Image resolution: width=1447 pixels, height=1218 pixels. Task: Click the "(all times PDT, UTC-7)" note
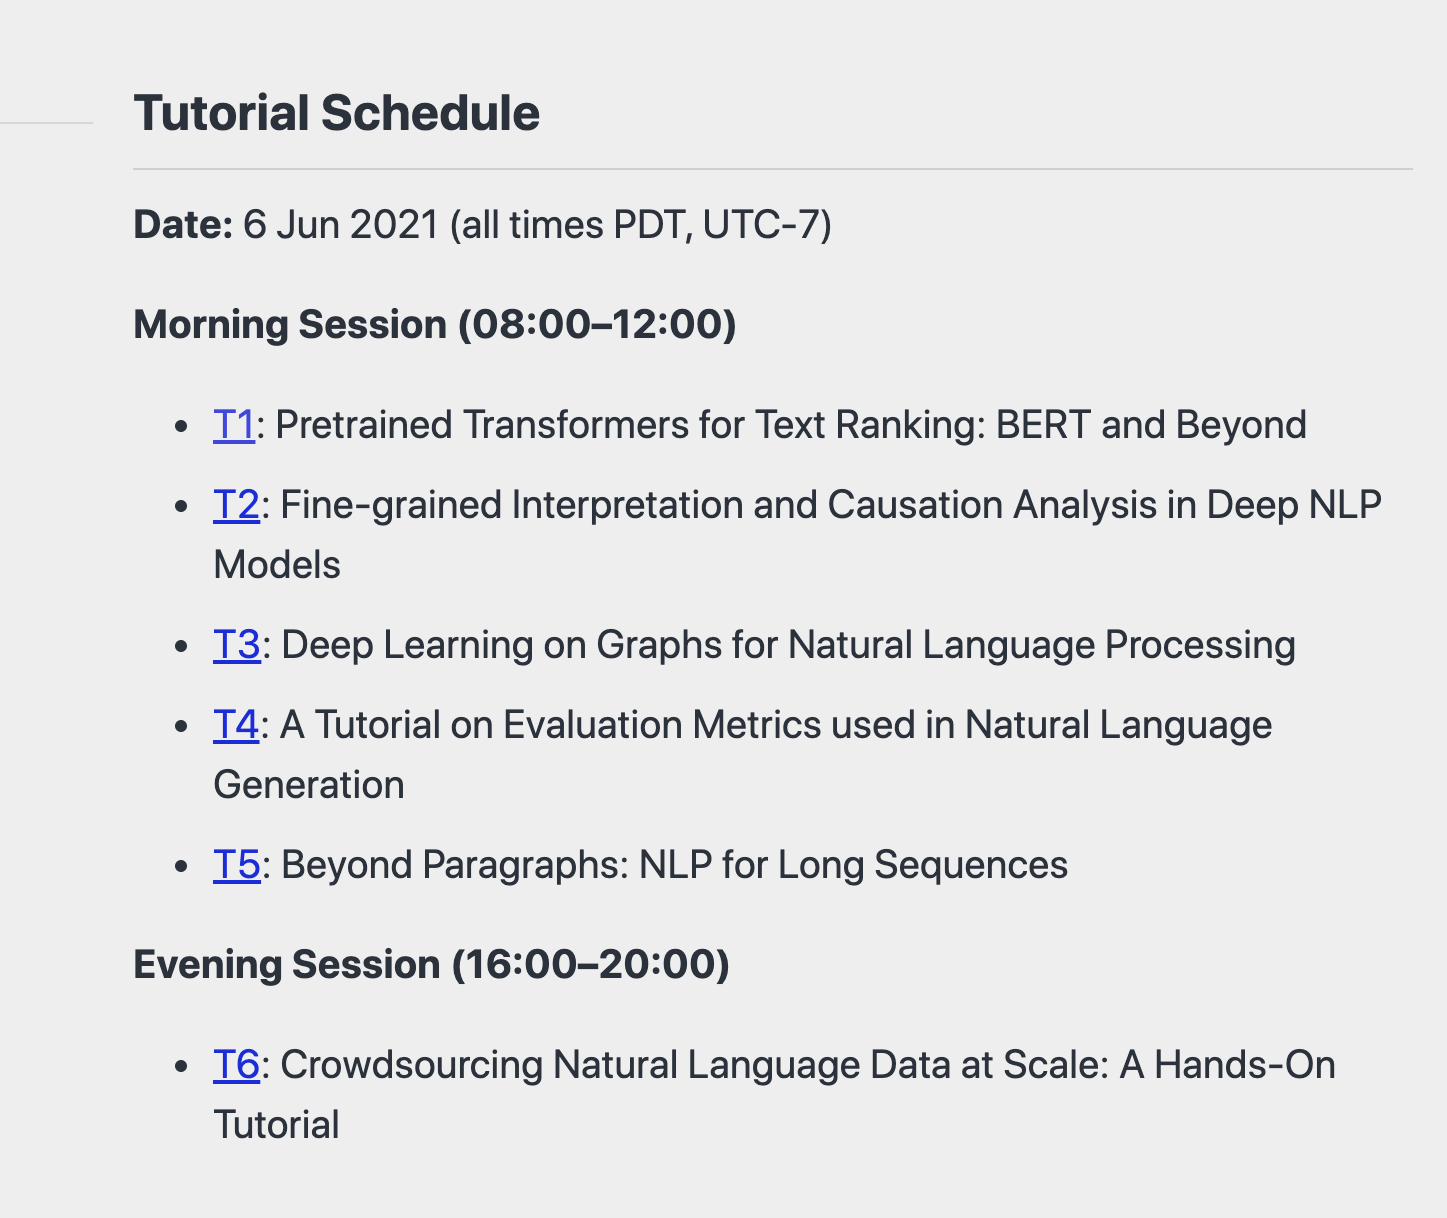[x=640, y=225]
